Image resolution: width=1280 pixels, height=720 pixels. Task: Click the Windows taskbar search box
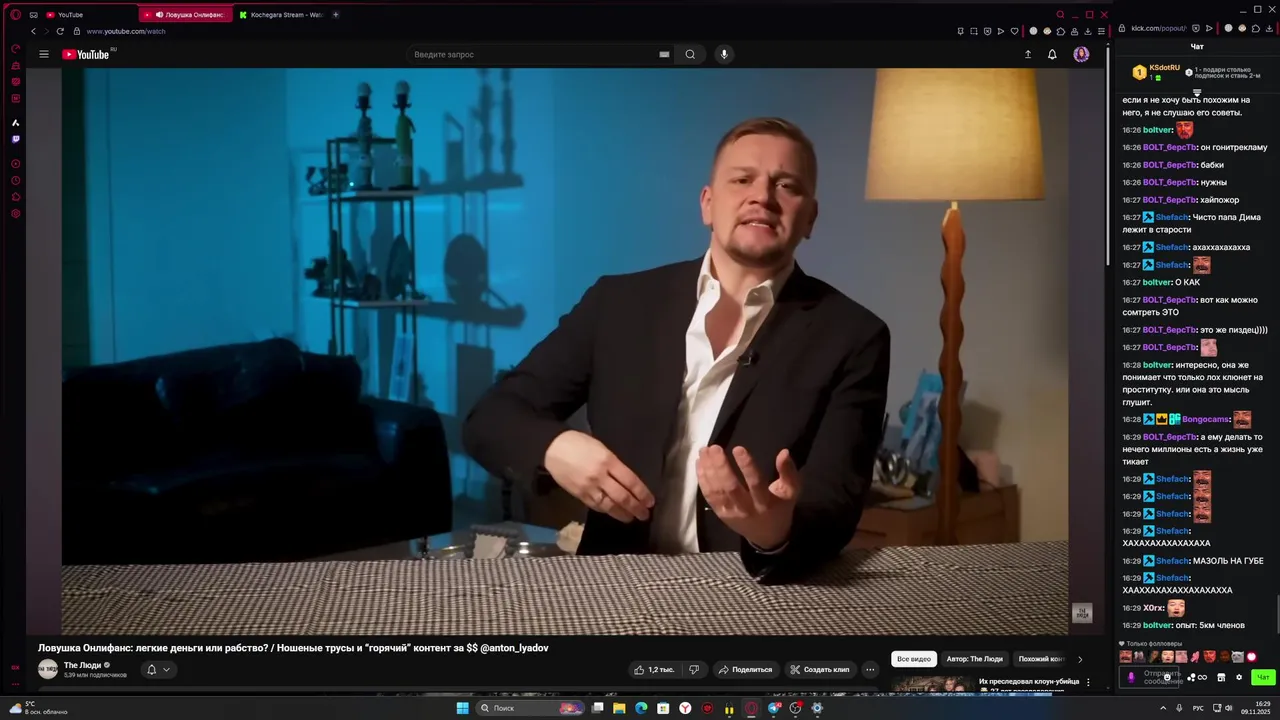(x=530, y=708)
